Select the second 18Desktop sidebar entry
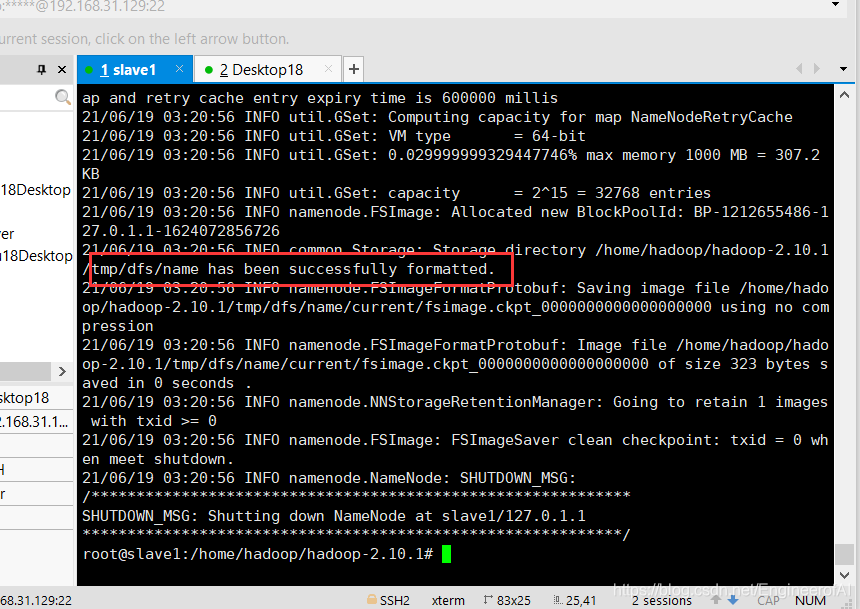This screenshot has width=860, height=609. (36, 256)
